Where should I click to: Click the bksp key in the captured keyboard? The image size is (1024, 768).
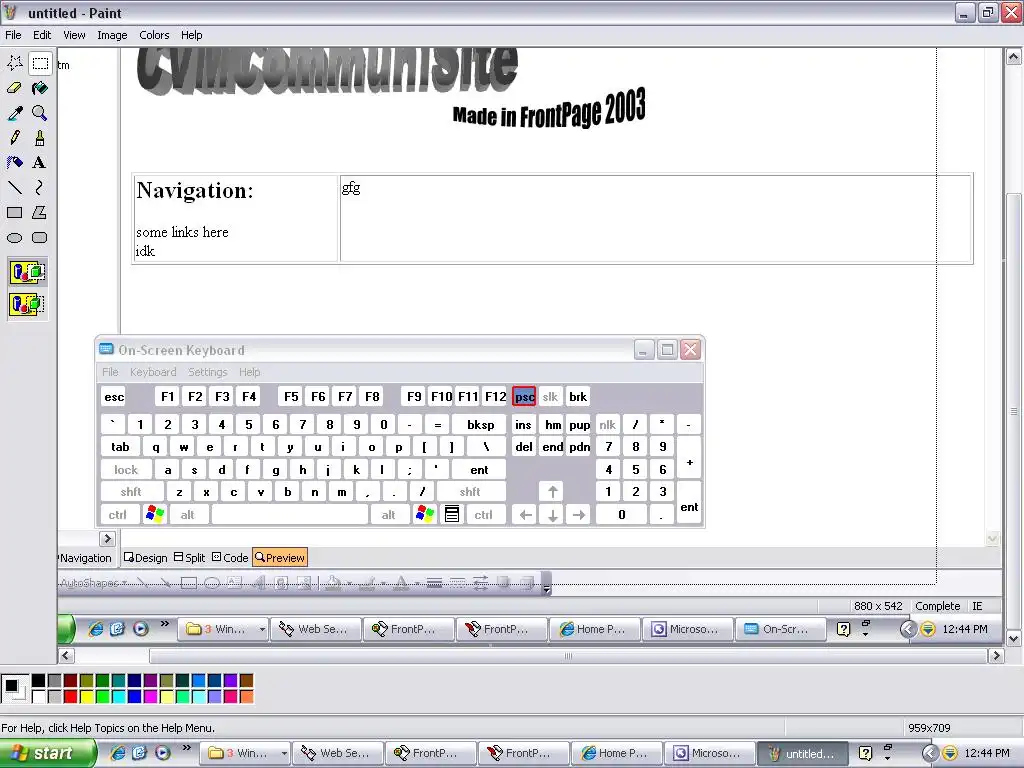pos(480,424)
